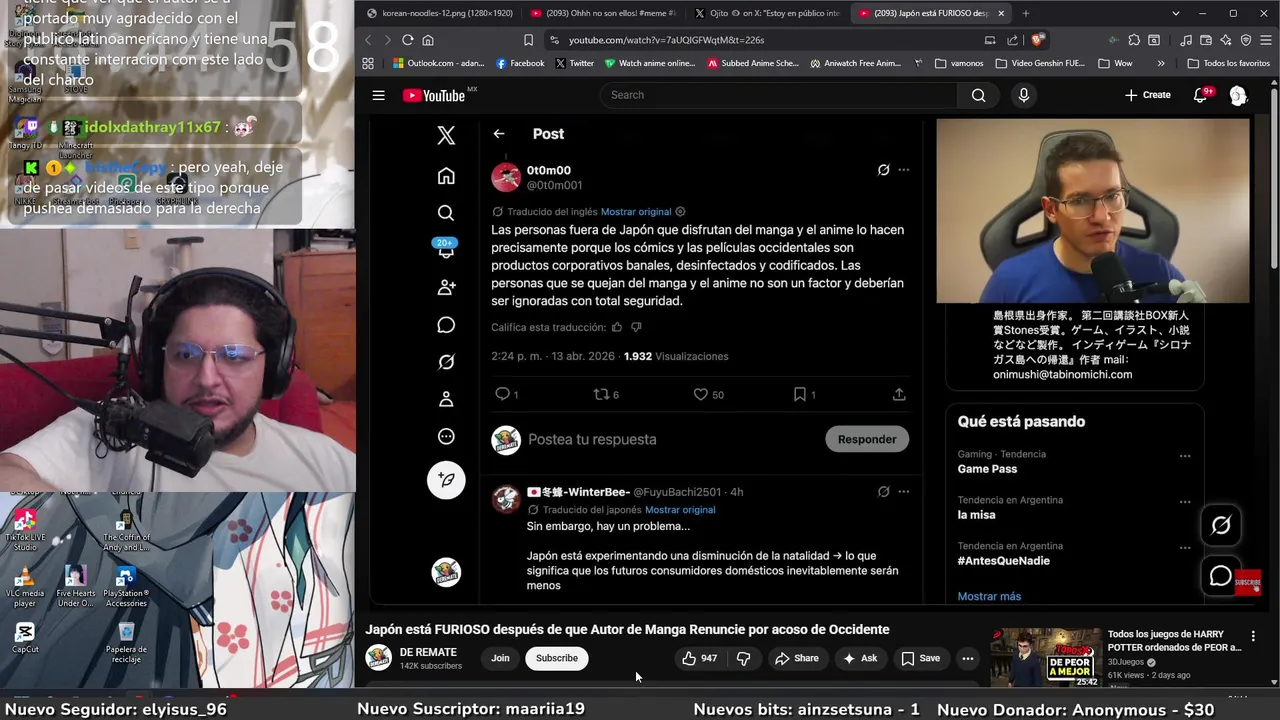
Task: Open options for la misa trend
Action: coord(1185,502)
